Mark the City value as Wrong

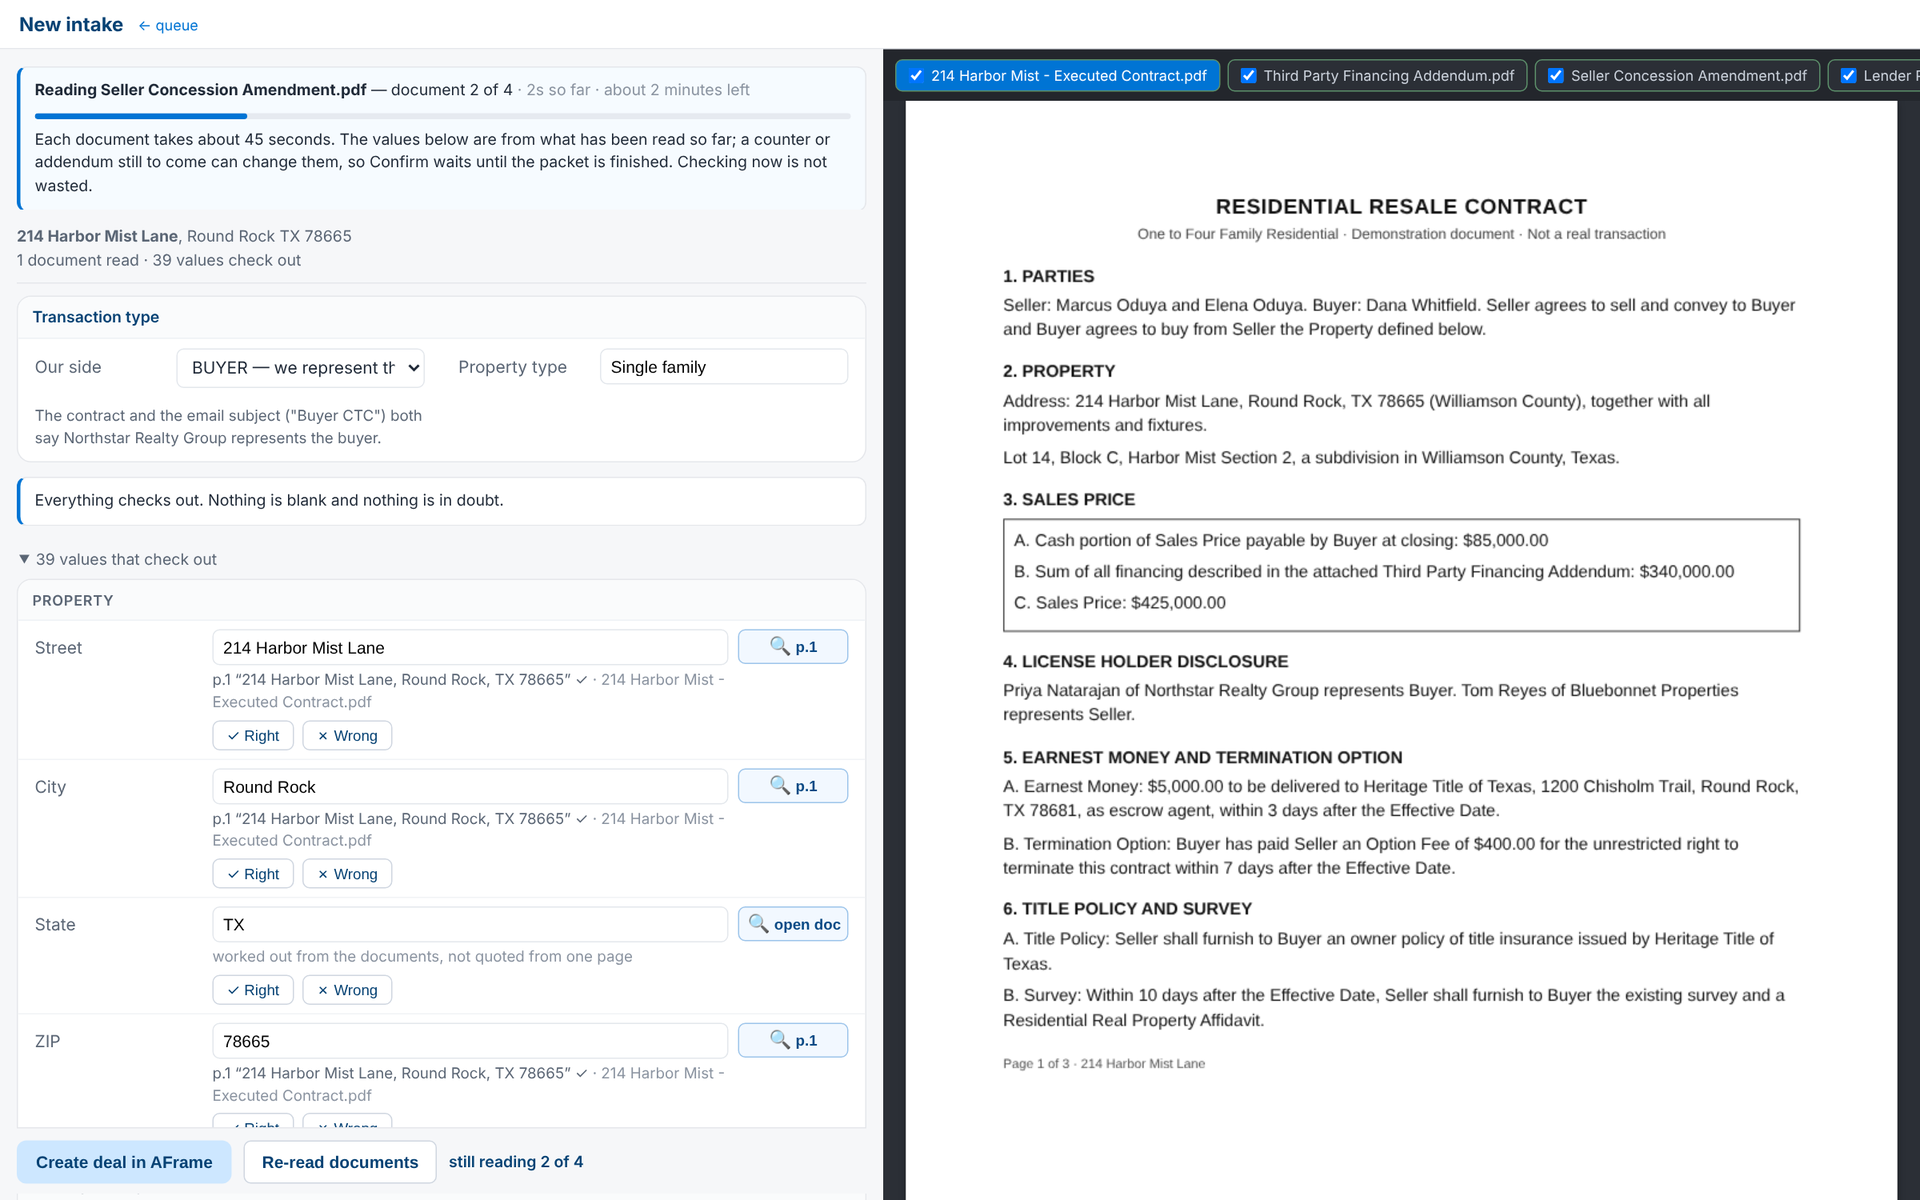click(x=347, y=874)
